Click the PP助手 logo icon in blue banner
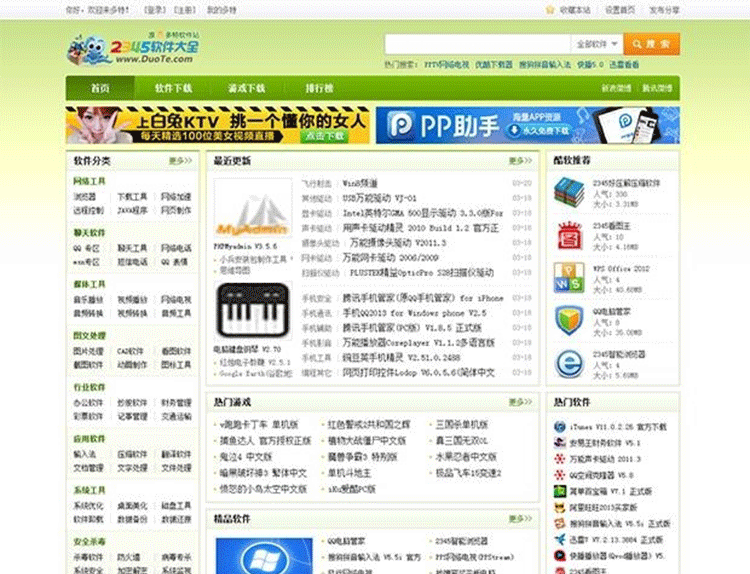The image size is (750, 574). tap(400, 125)
